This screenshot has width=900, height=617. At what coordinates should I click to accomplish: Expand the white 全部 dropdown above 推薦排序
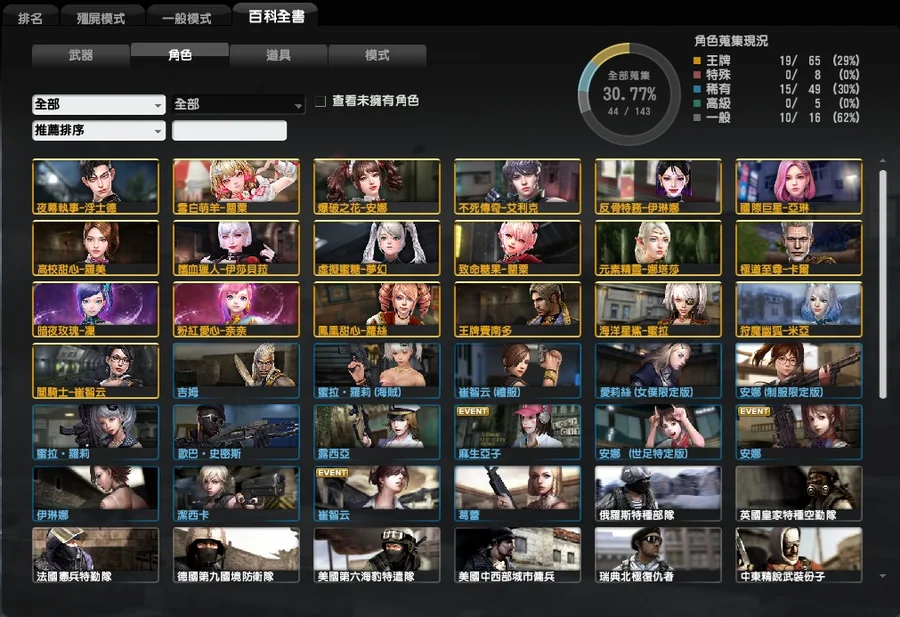coord(99,104)
